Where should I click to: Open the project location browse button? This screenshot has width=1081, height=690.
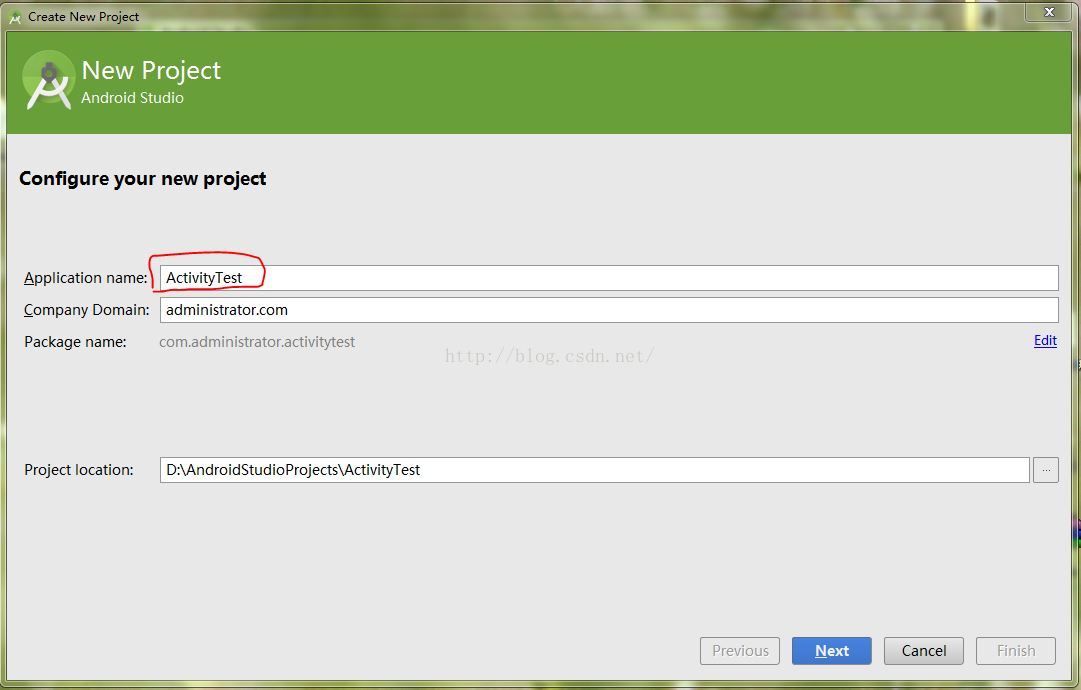point(1045,470)
